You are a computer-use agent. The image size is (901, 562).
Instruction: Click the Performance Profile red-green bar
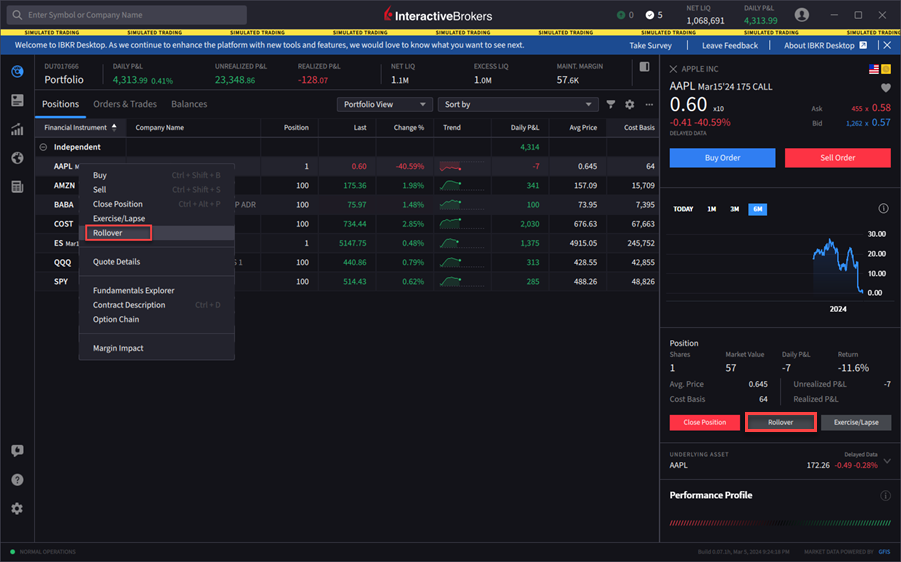click(780, 523)
